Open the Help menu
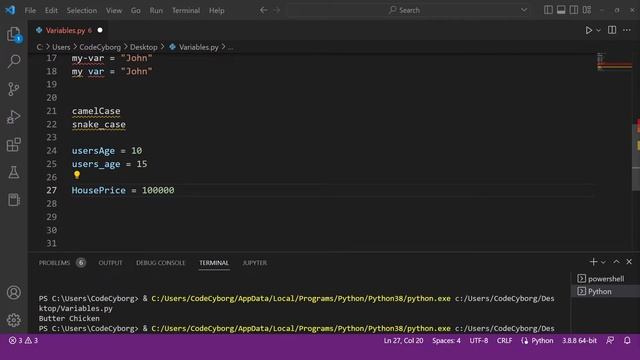The image size is (640, 360). point(217,11)
